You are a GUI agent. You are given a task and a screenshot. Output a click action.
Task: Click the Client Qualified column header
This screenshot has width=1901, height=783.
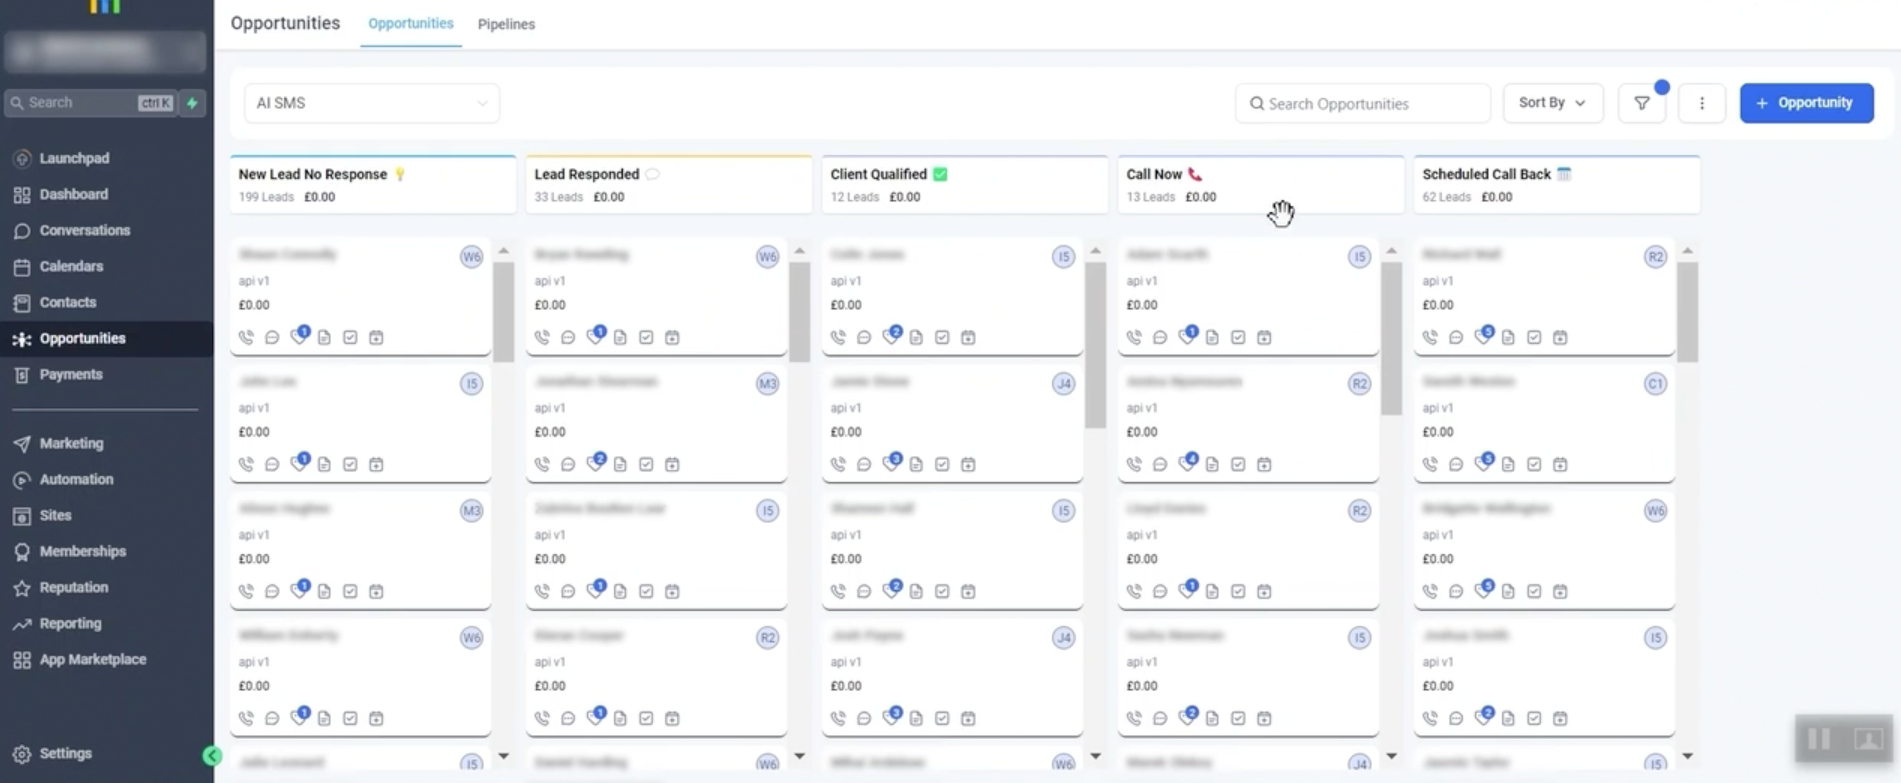coord(965,184)
